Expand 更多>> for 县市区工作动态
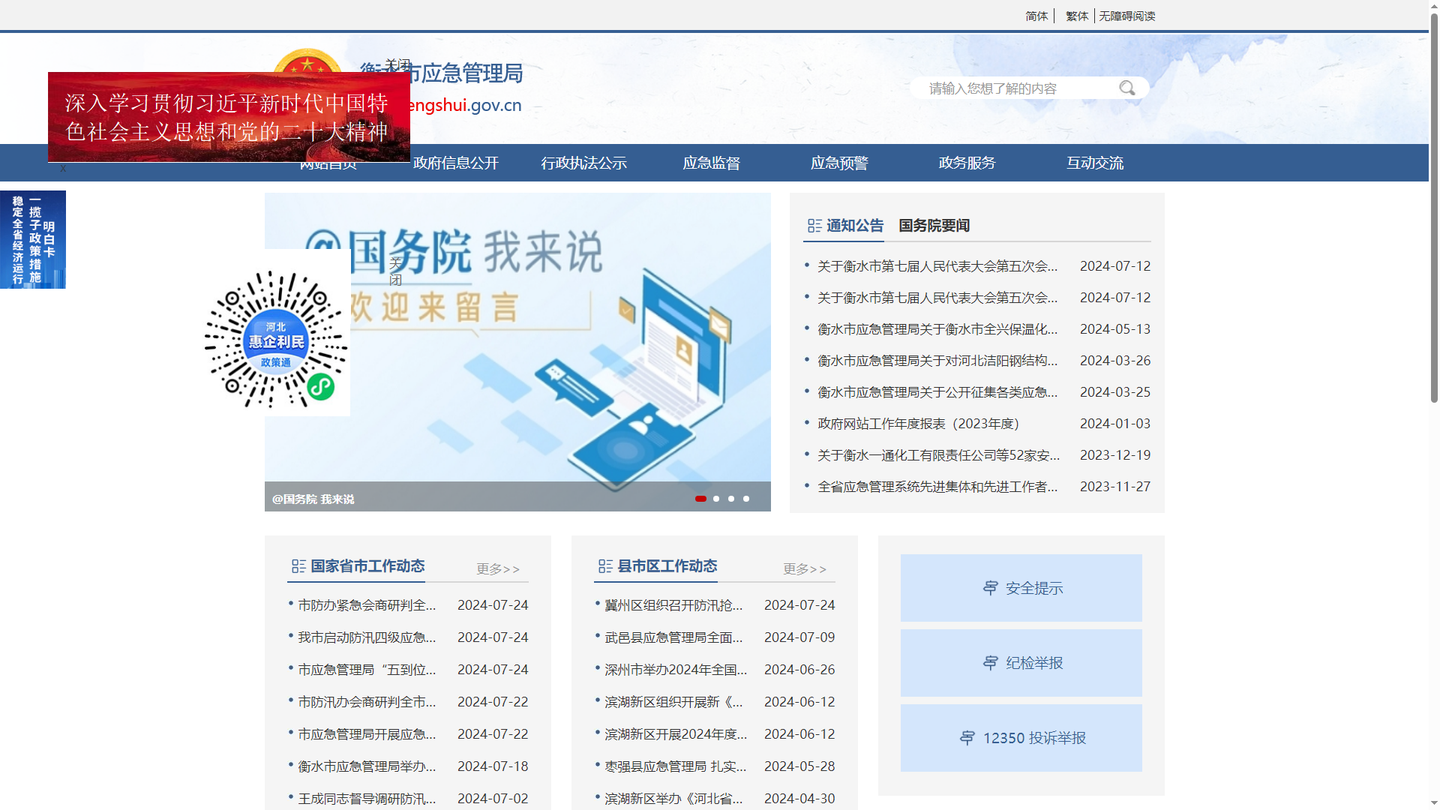This screenshot has width=1440, height=810. click(805, 569)
